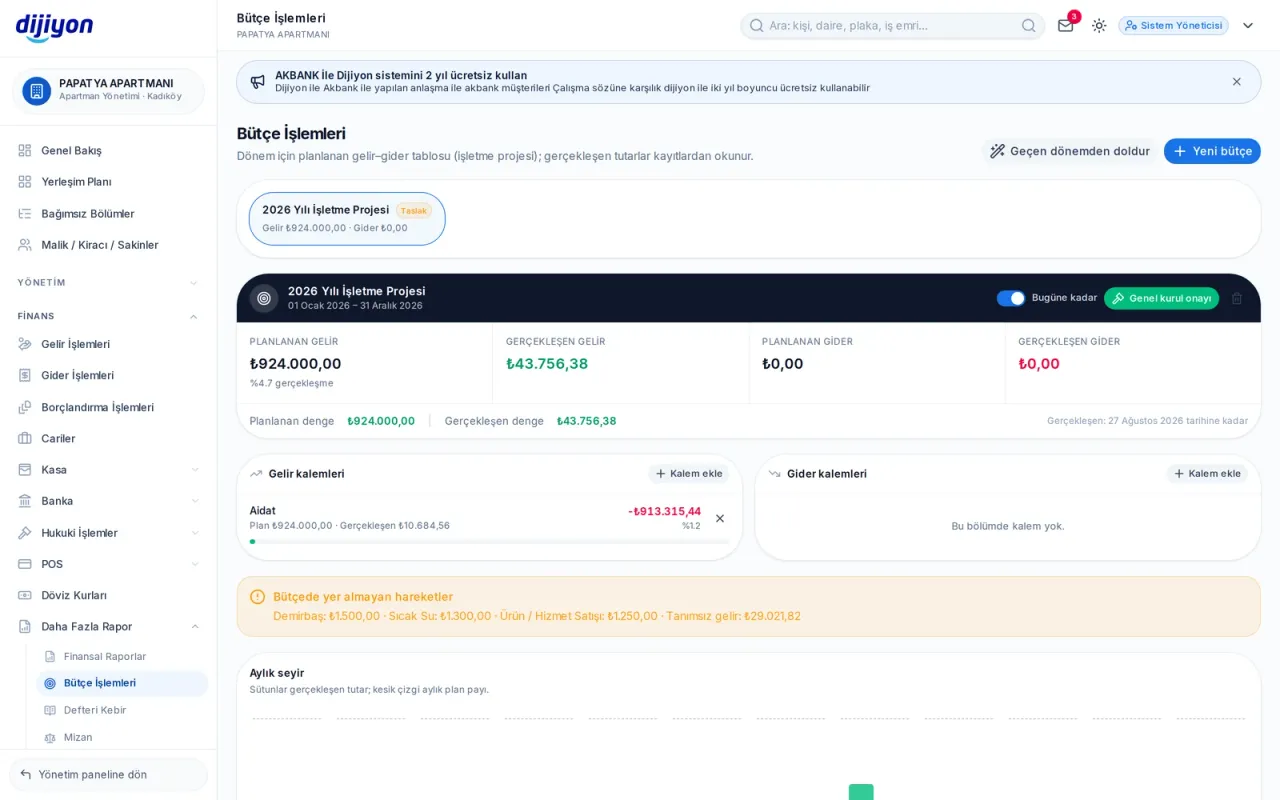Select Bütçe İşlemleri in sidebar
This screenshot has height=800, width=1280.
pyautogui.click(x=122, y=683)
